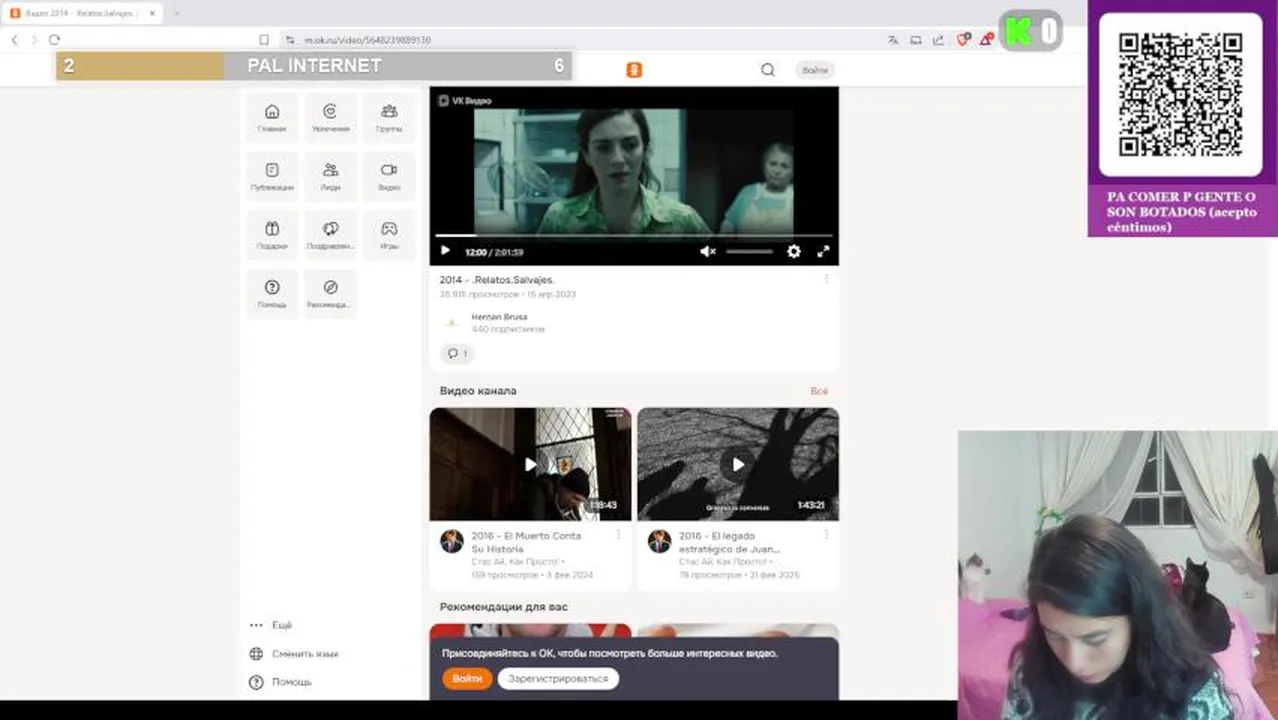Screen dimensions: 1278x720
Task: Adjust the video volume slider
Action: point(749,252)
